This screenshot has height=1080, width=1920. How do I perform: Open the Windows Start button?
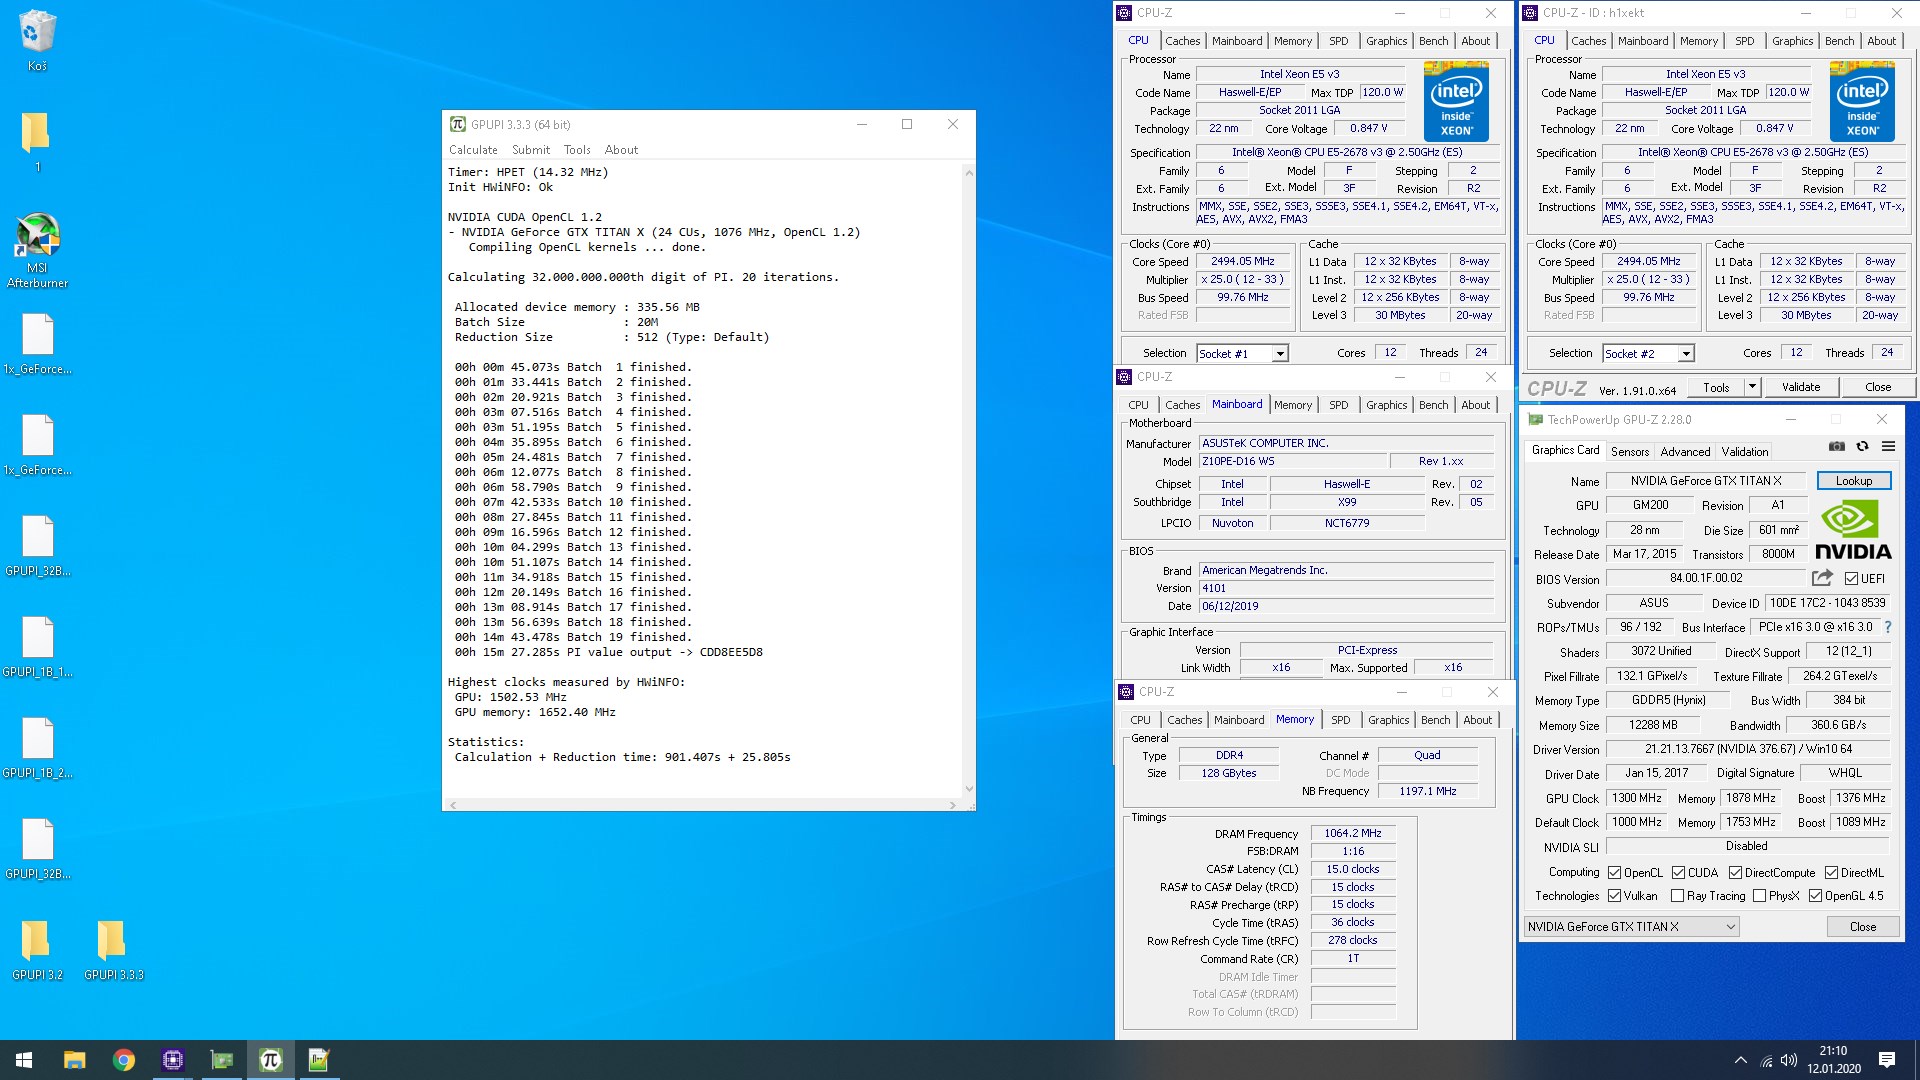click(24, 1060)
